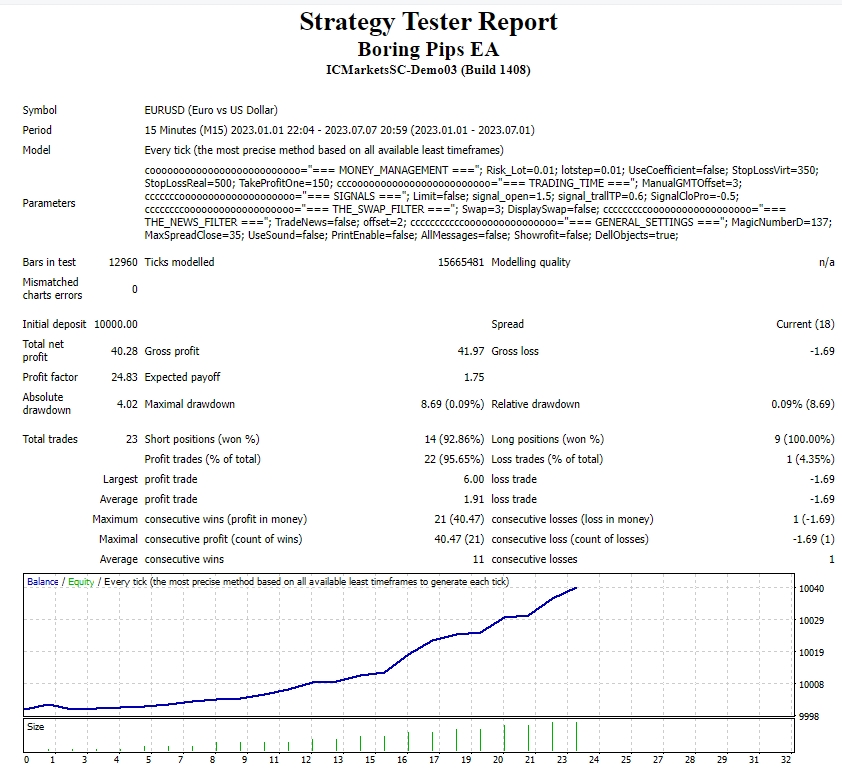This screenshot has width=842, height=772.
Task: Click the Modelling quality n/a value
Action: point(826,262)
